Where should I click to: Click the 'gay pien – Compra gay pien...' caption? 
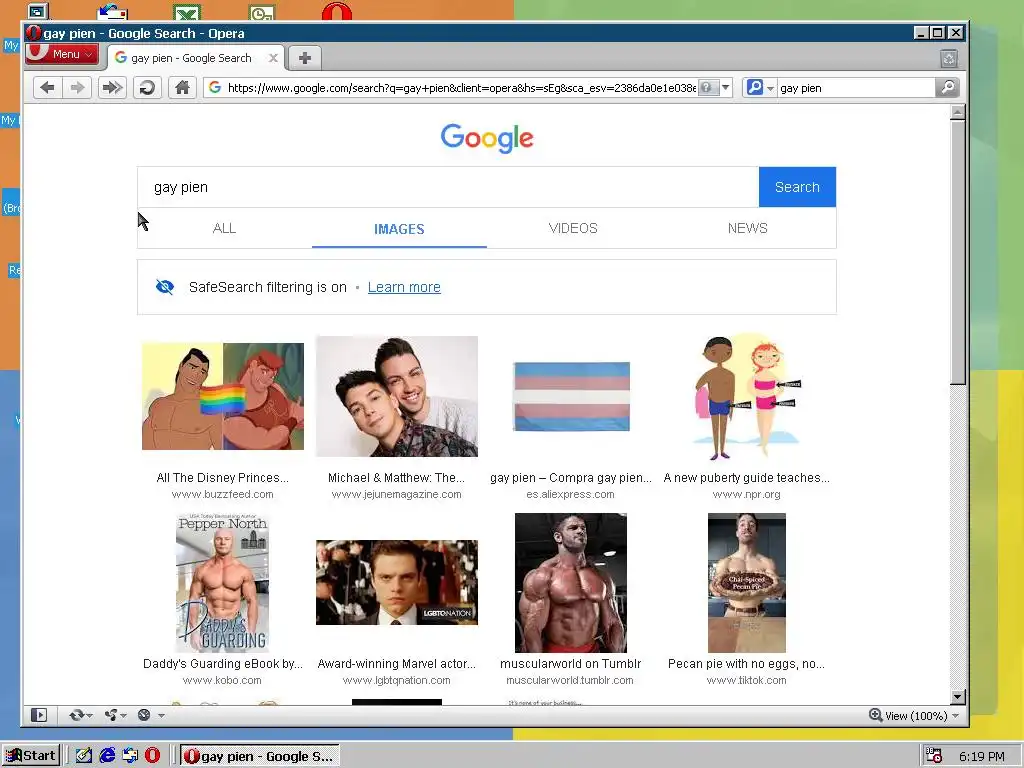(571, 478)
